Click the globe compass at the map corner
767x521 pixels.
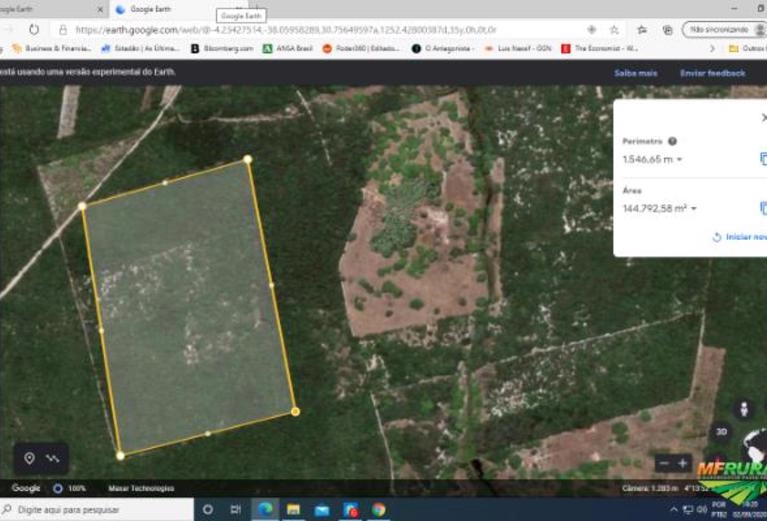pos(756,445)
